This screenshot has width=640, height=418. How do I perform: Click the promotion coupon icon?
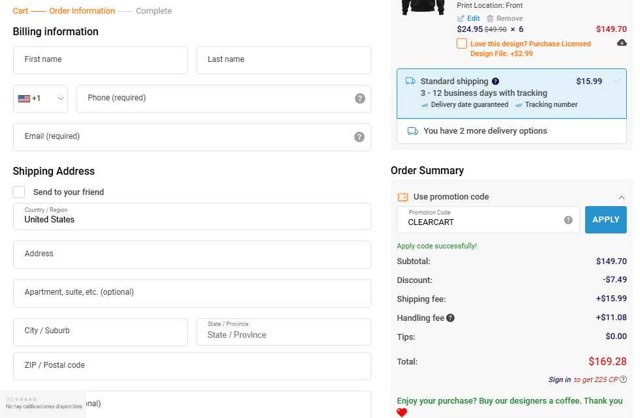tap(402, 197)
